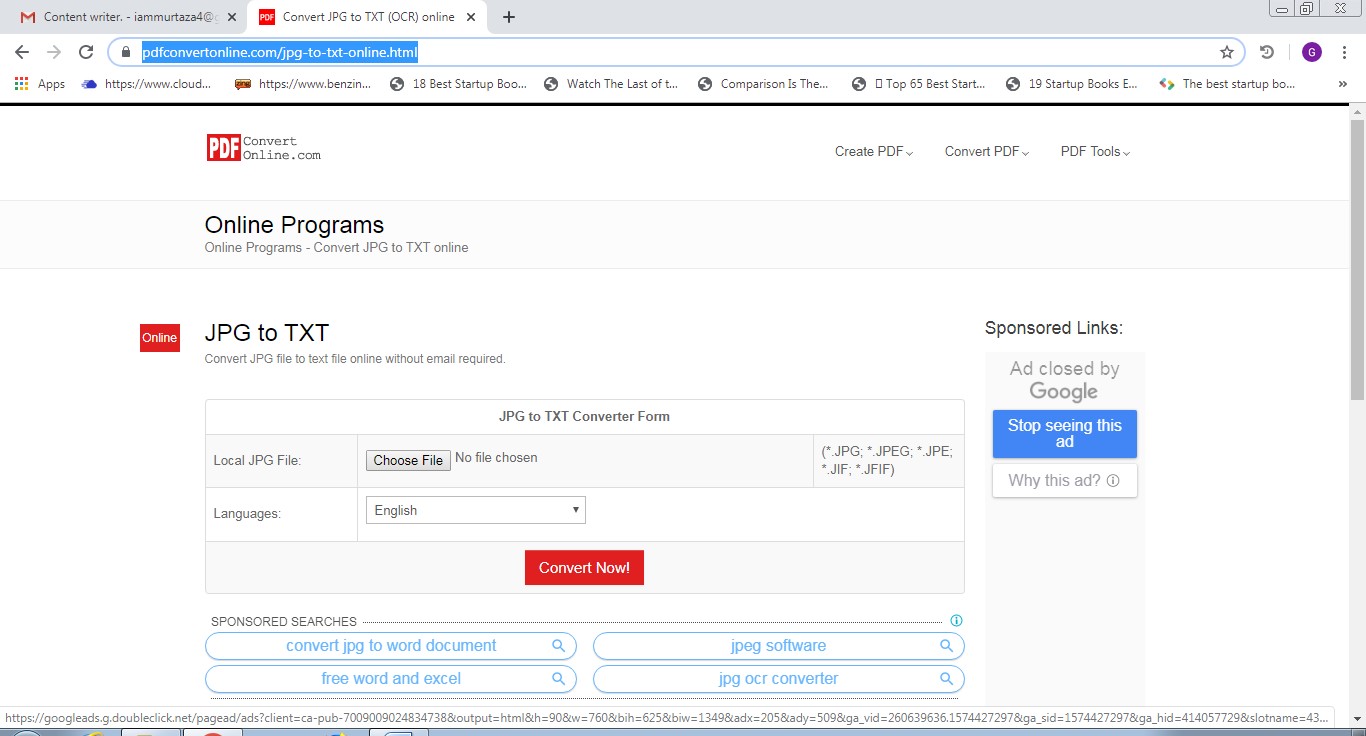The width and height of the screenshot is (1366, 736).
Task: Expand the PDF Tools menu
Action: [x=1095, y=152]
